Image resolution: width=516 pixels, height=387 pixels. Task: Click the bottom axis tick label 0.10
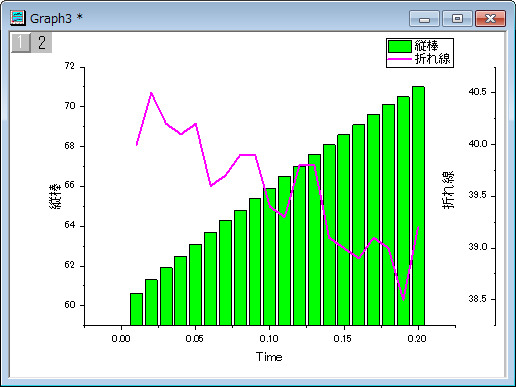(x=269, y=339)
